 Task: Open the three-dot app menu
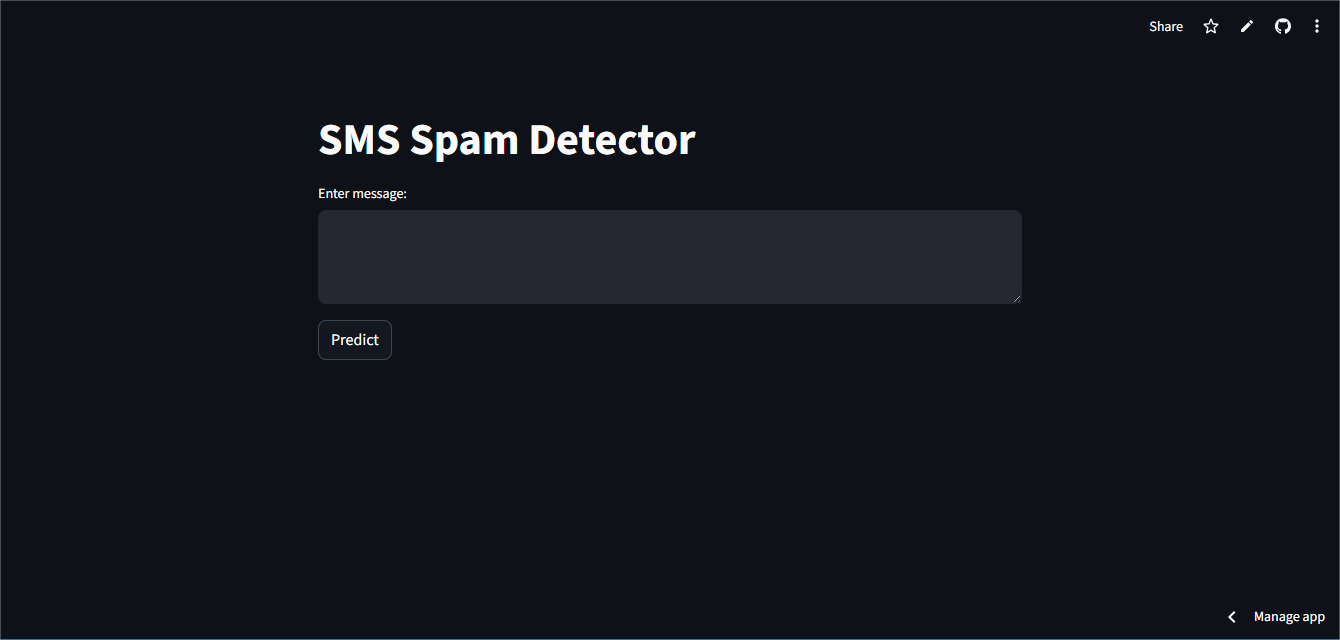tap(1317, 27)
